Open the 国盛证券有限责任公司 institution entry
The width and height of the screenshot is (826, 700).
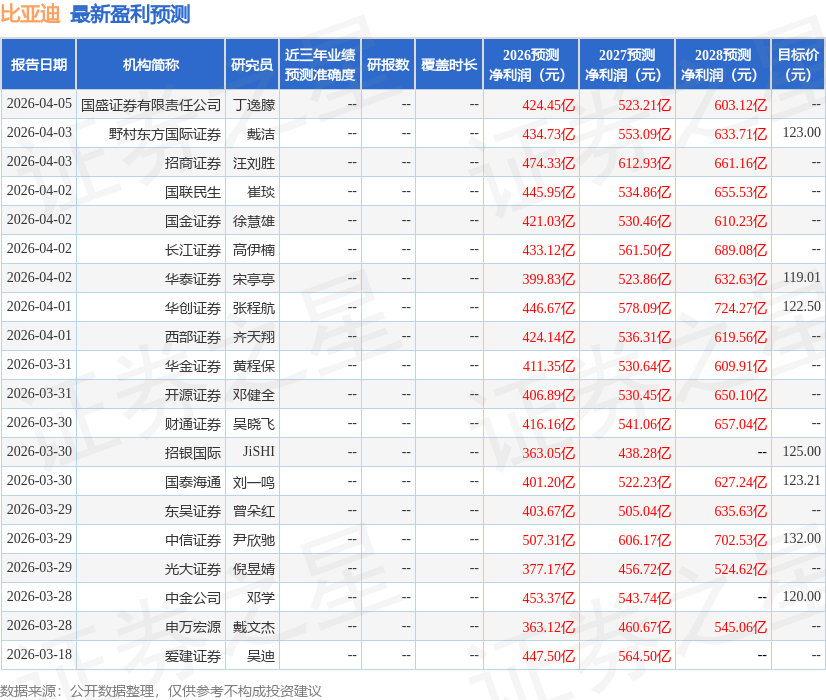151,104
